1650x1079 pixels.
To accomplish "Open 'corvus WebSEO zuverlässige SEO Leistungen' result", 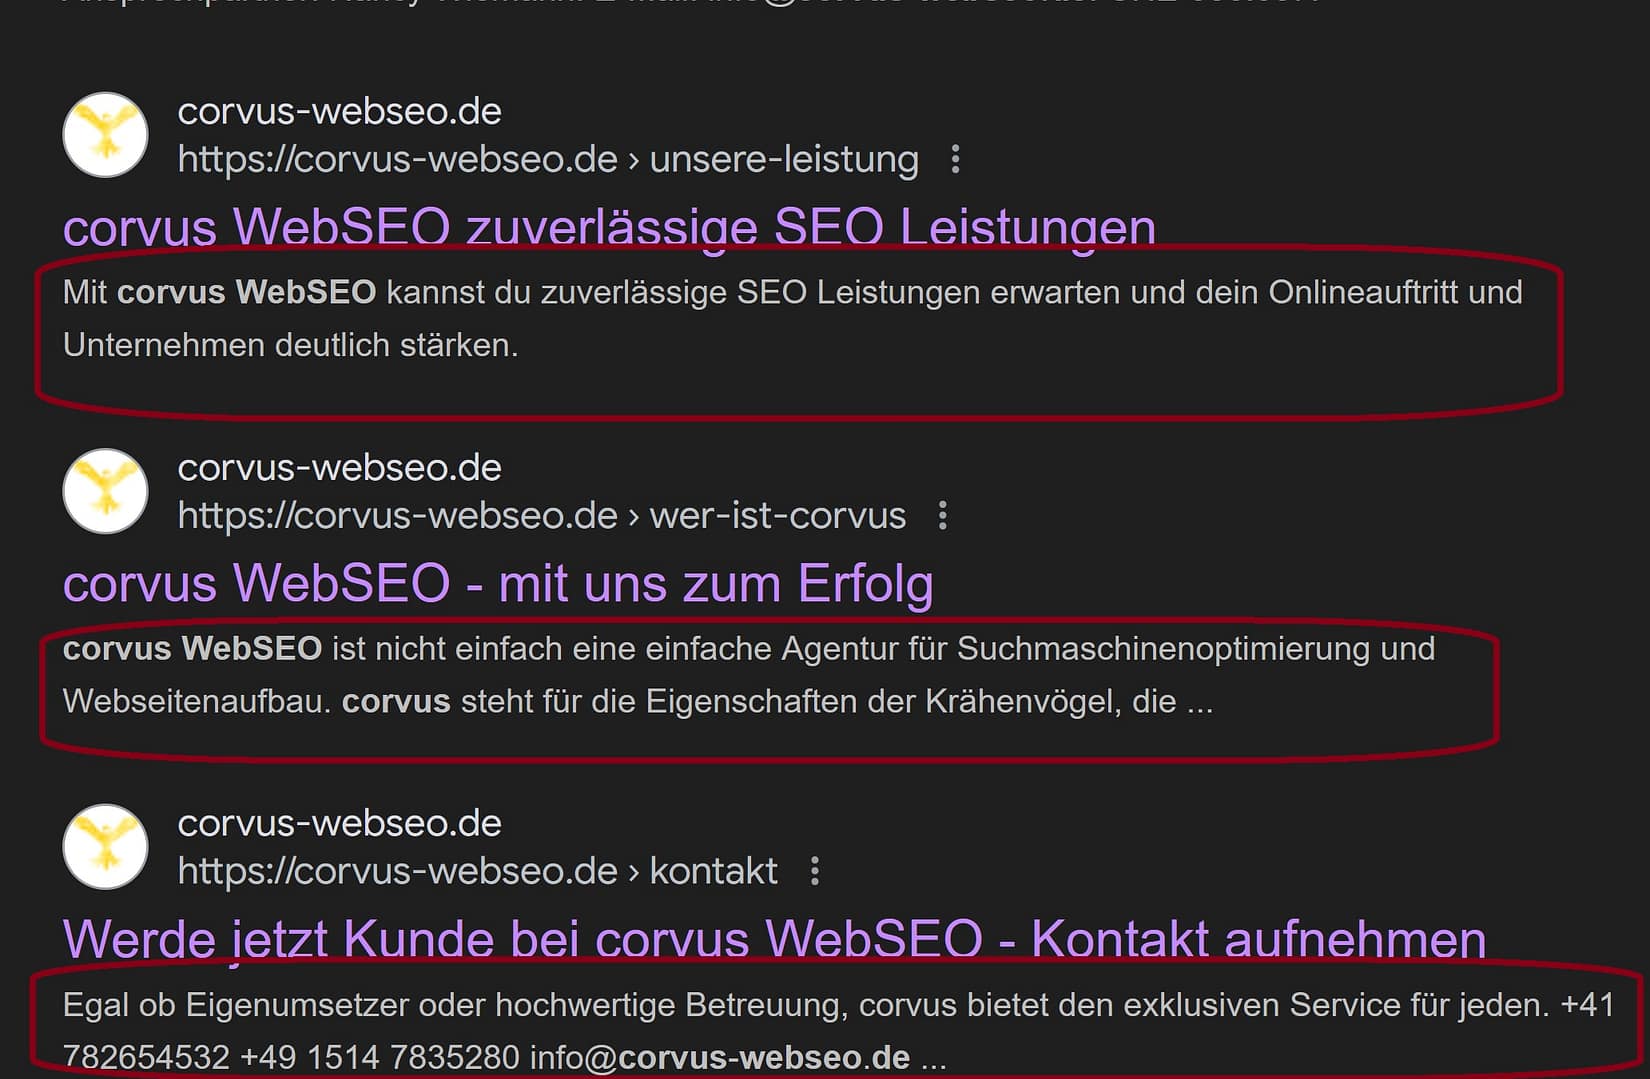I will point(609,227).
